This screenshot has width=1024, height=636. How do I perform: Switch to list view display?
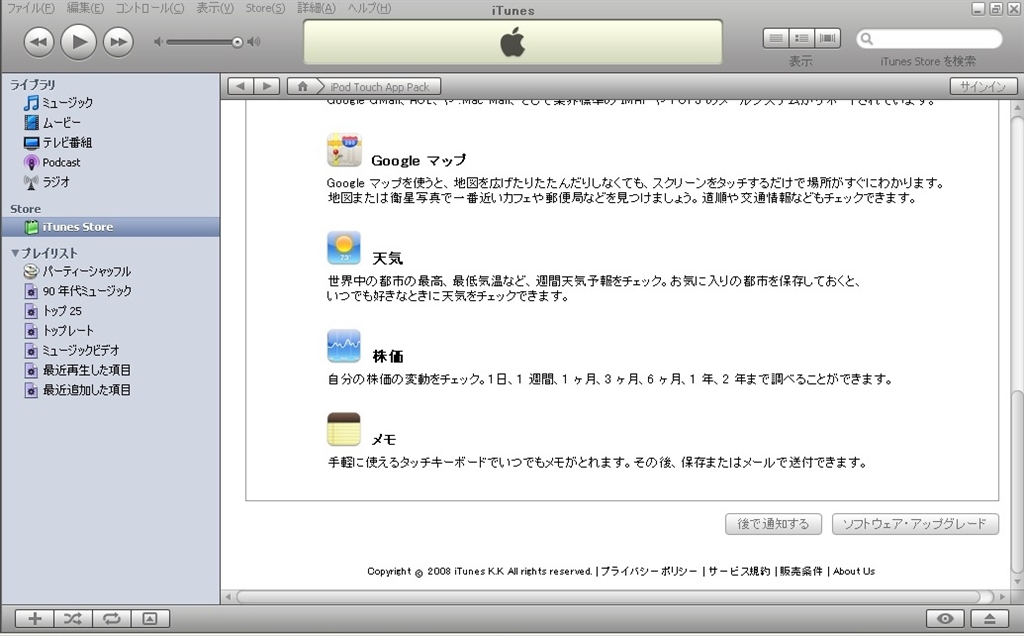coord(776,39)
